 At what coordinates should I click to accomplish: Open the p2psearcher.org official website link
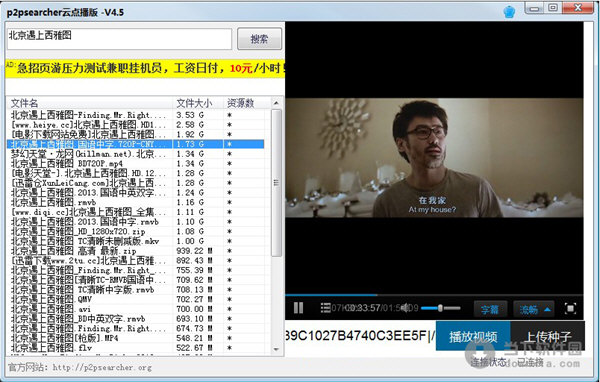(x=102, y=367)
